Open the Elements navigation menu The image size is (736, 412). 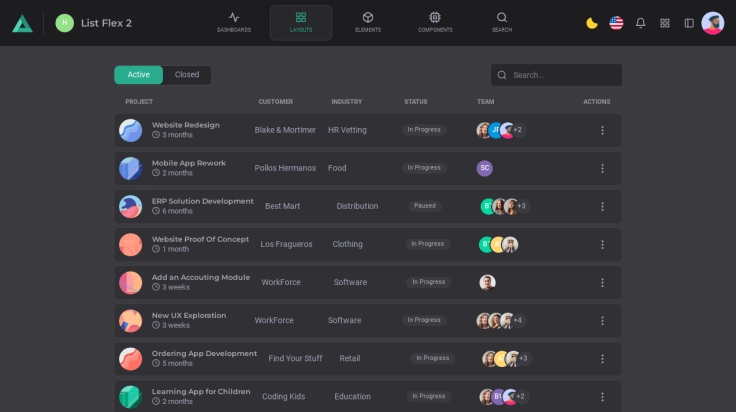[368, 22]
